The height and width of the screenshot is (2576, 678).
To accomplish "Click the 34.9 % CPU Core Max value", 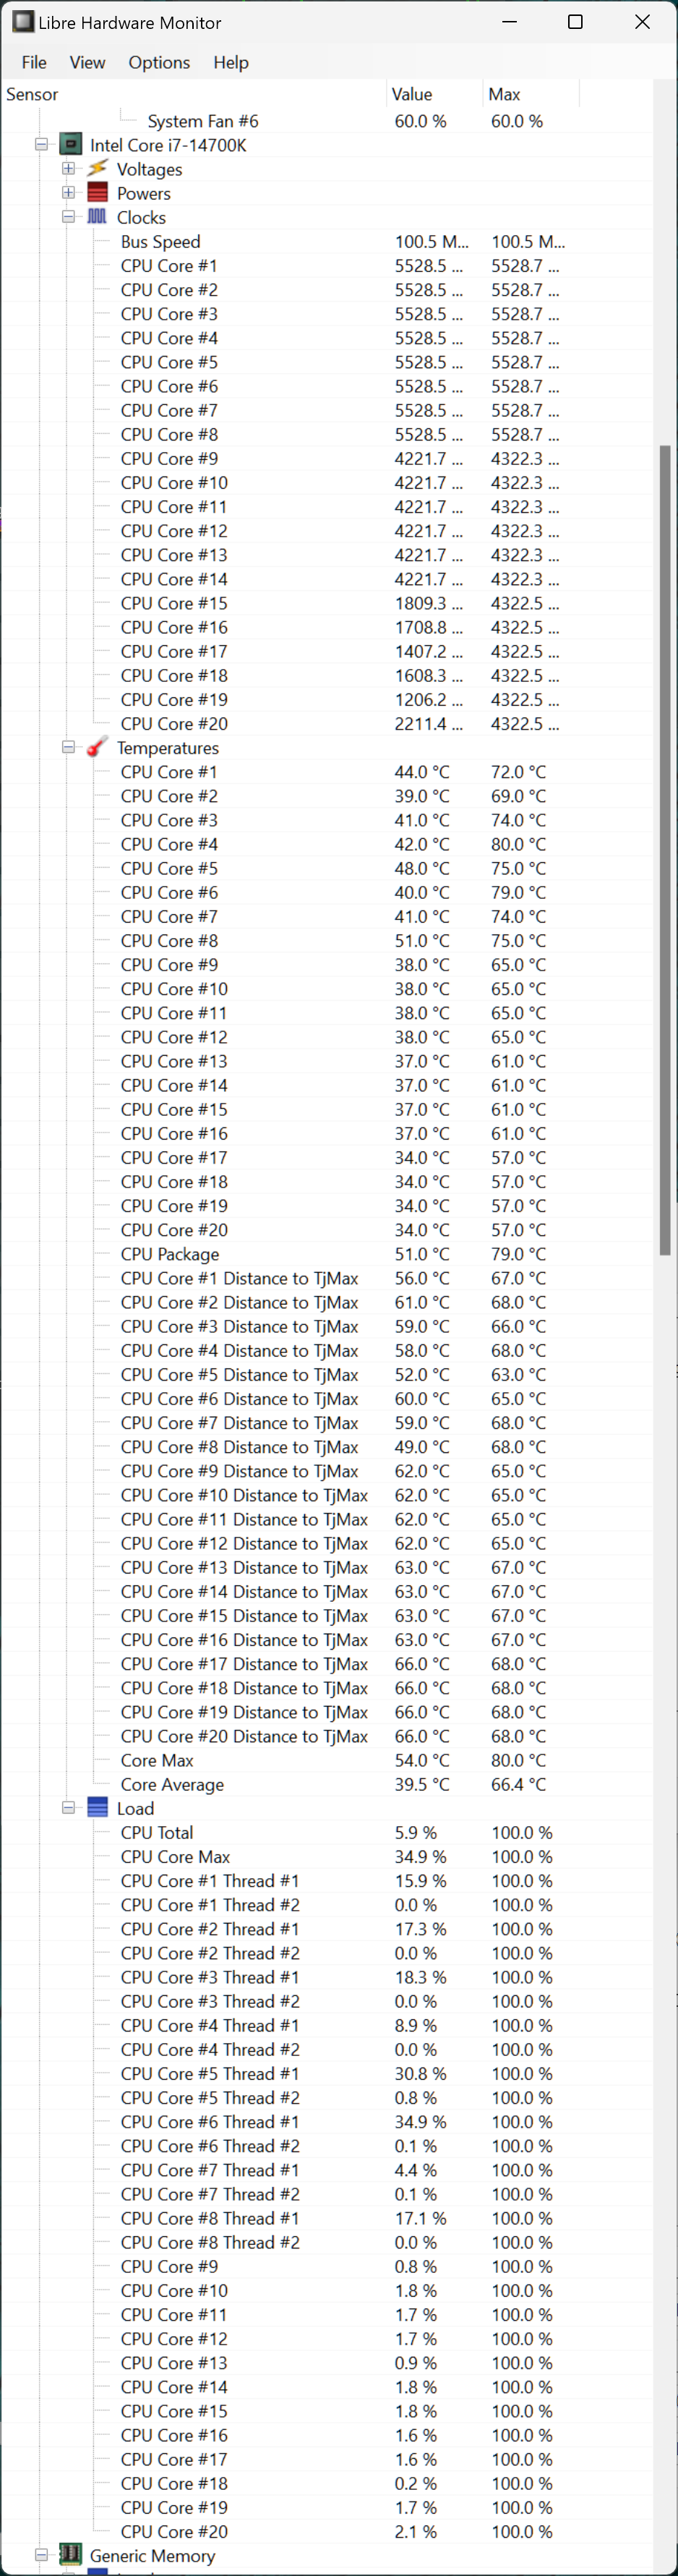I will 420,1857.
